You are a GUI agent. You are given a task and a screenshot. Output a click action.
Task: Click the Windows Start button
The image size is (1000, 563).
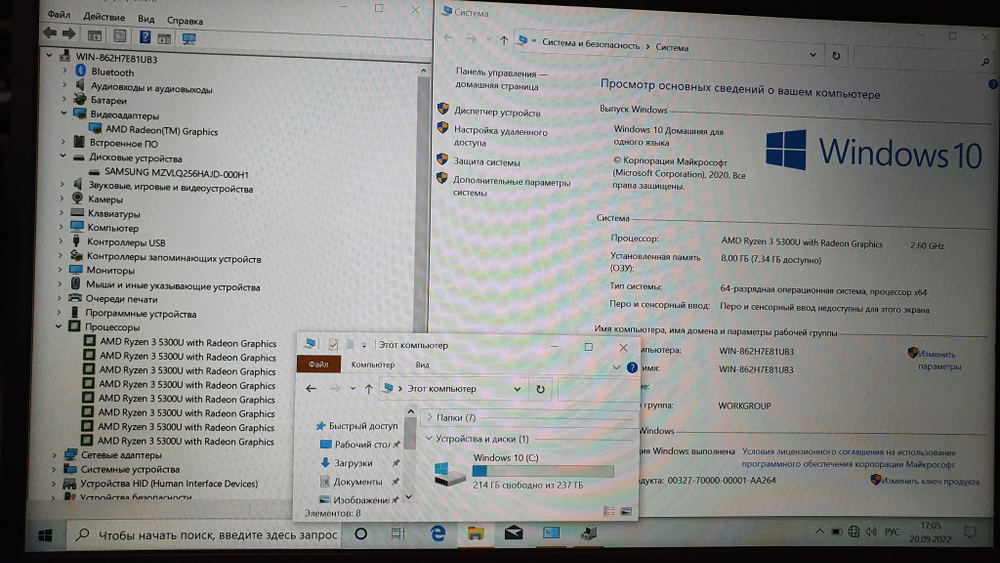tap(45, 536)
